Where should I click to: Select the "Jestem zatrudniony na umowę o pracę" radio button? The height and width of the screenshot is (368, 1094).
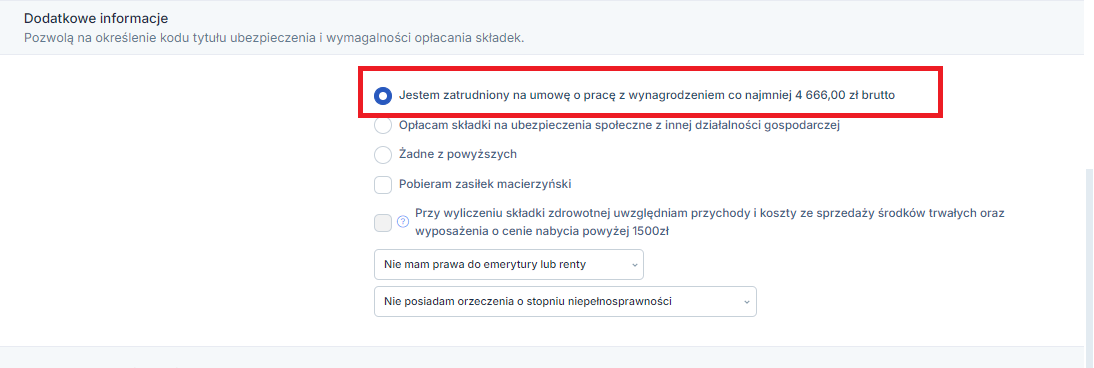point(383,96)
